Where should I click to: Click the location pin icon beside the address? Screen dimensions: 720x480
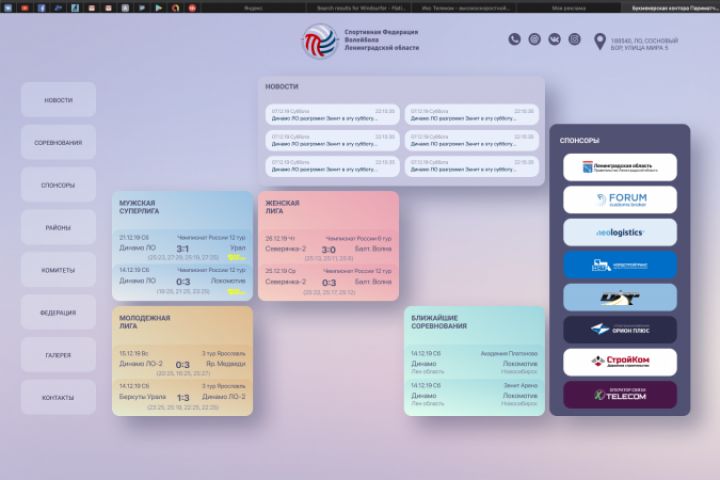click(x=600, y=41)
